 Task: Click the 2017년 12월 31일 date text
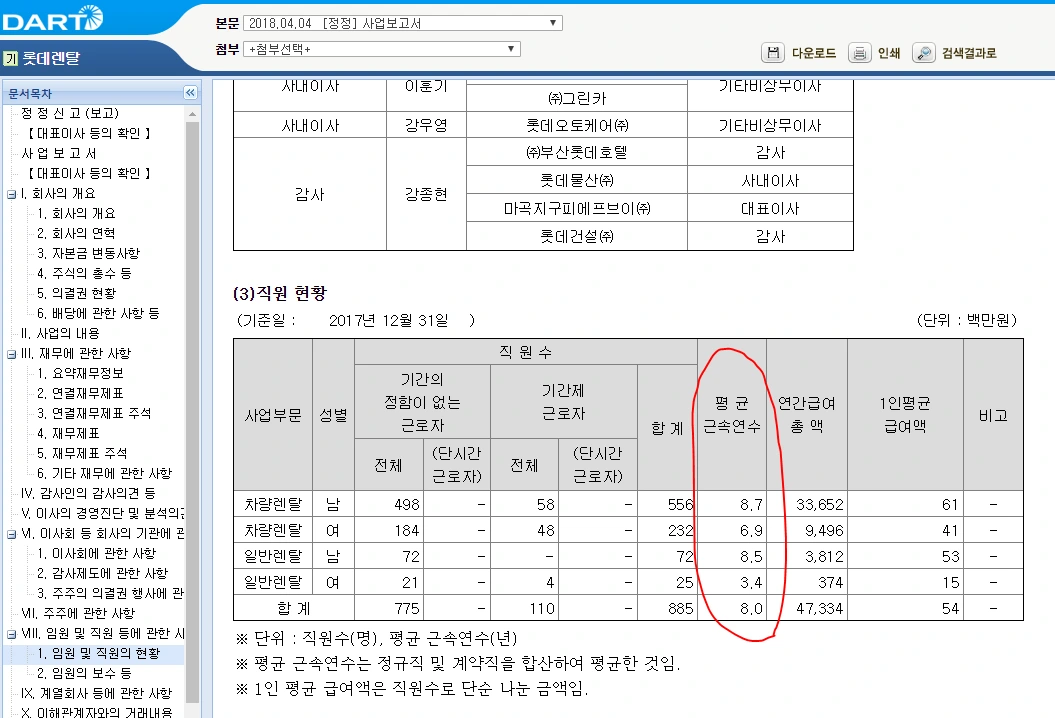pos(388,320)
